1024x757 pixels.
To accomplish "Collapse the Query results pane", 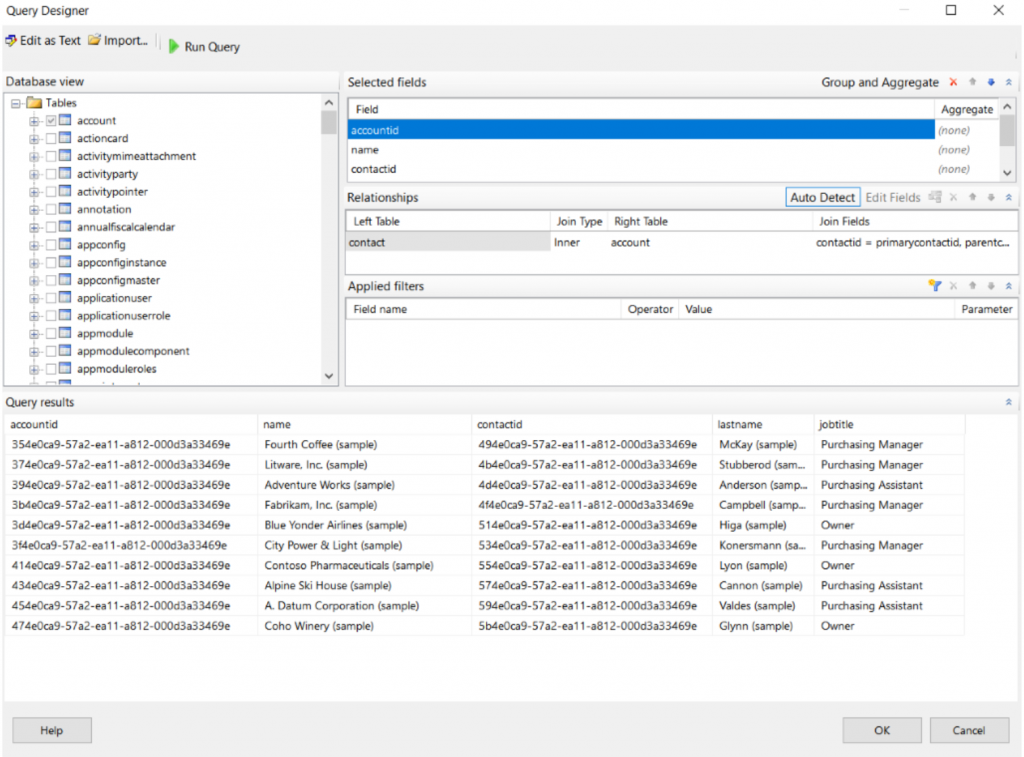I will click(1009, 402).
